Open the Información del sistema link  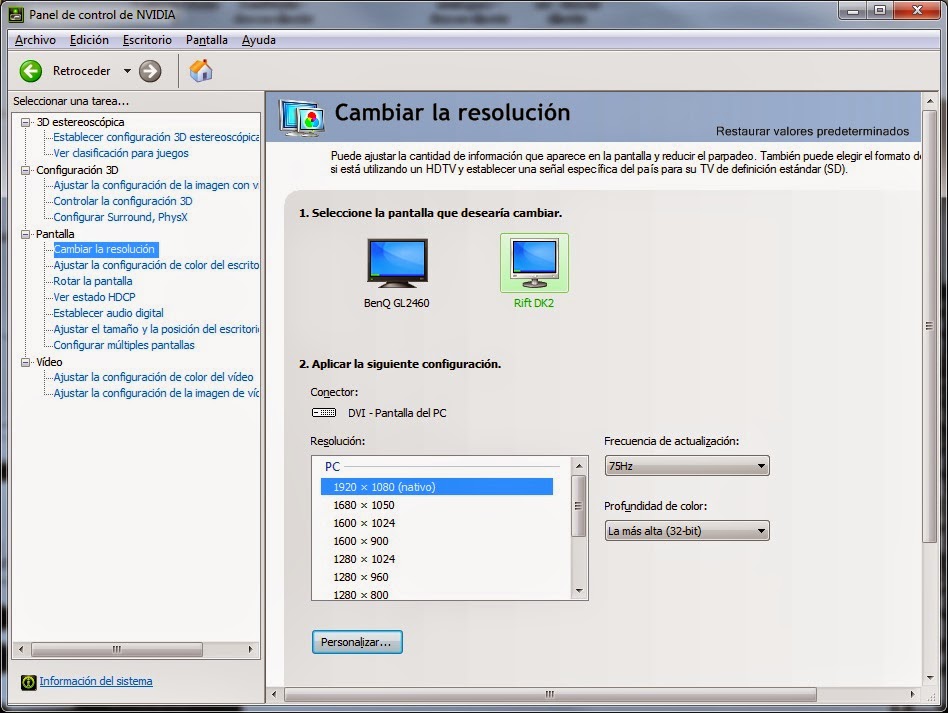[96, 682]
